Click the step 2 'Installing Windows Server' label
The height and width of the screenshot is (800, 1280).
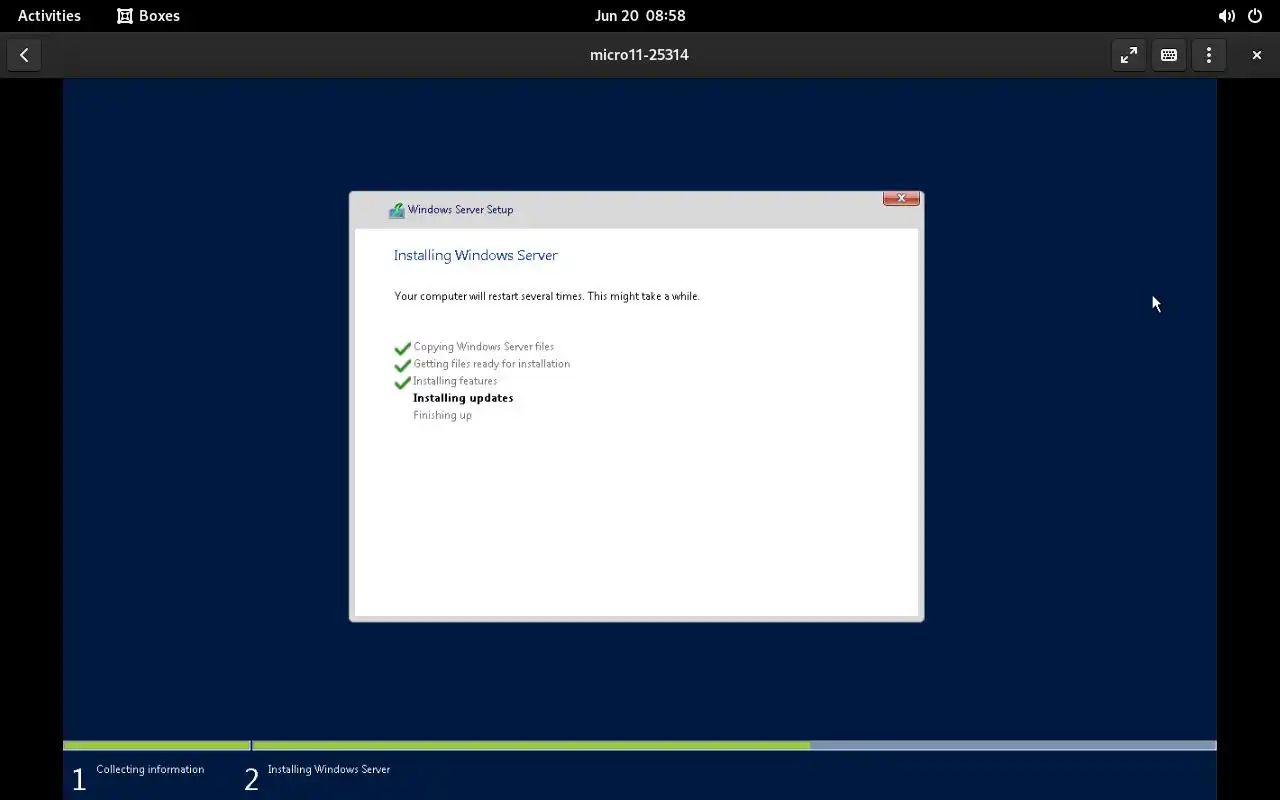[x=329, y=770]
